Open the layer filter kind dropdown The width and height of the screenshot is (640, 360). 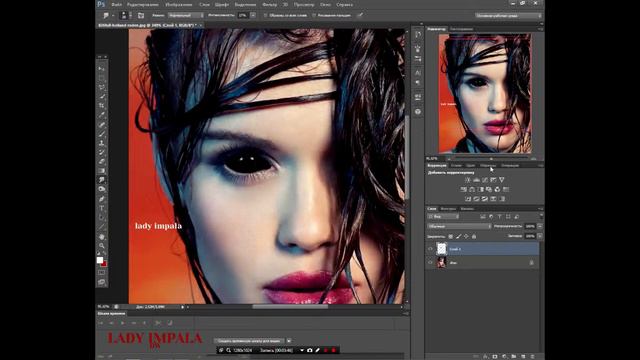pos(443,216)
